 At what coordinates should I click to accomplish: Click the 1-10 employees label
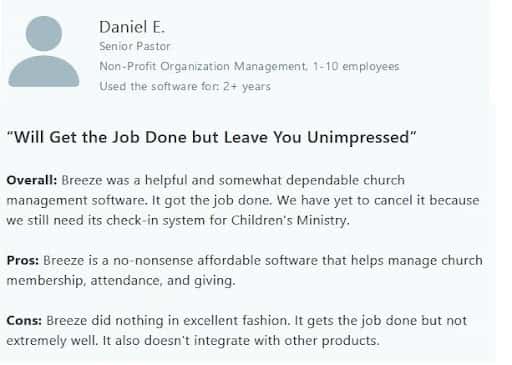pyautogui.click(x=356, y=66)
